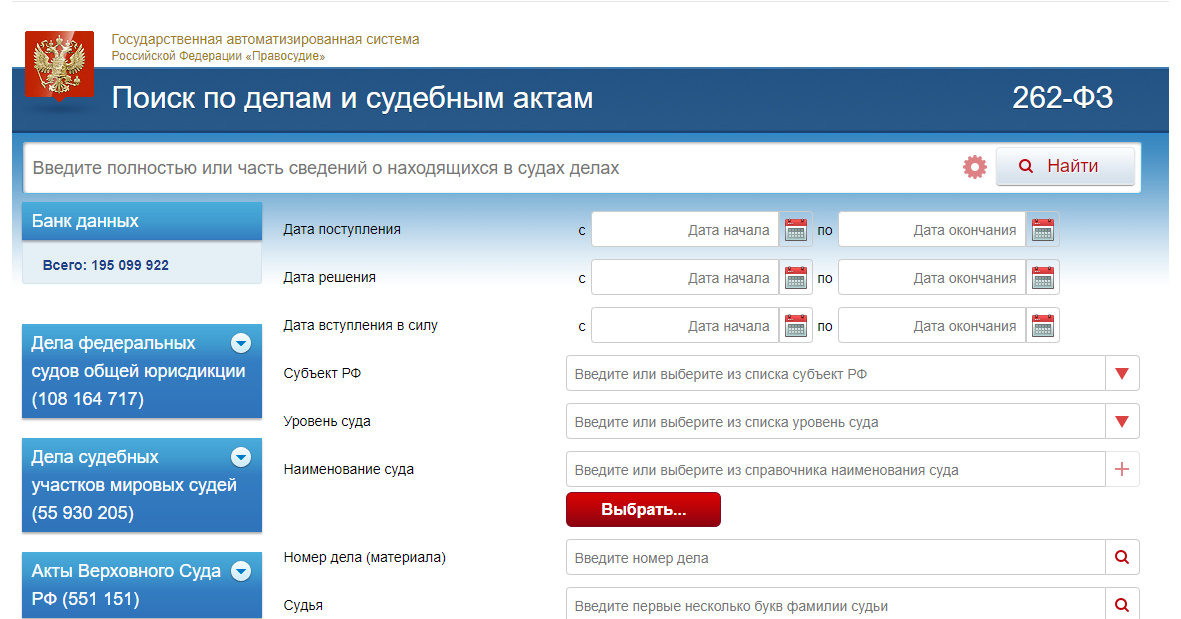
Task: Click magnifier icon in Судья field
Action: [x=1122, y=605]
